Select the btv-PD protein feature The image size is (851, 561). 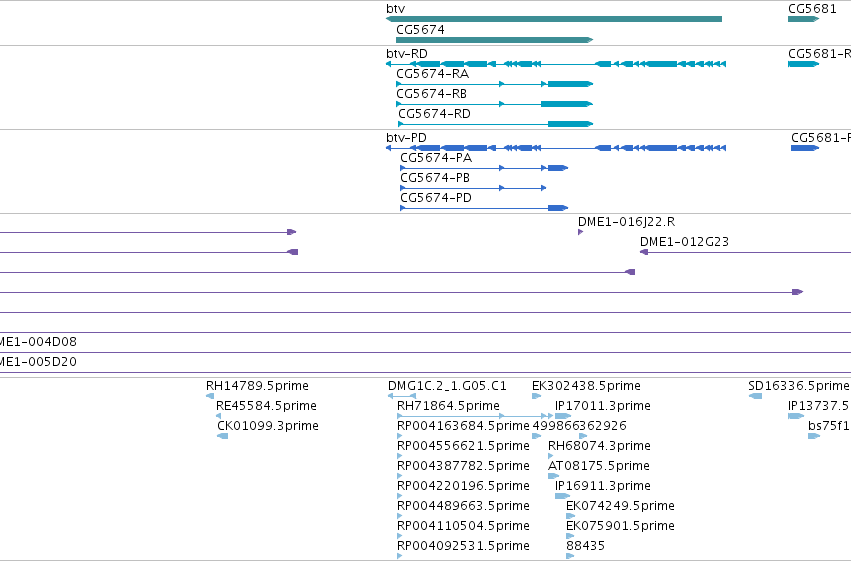point(556,148)
